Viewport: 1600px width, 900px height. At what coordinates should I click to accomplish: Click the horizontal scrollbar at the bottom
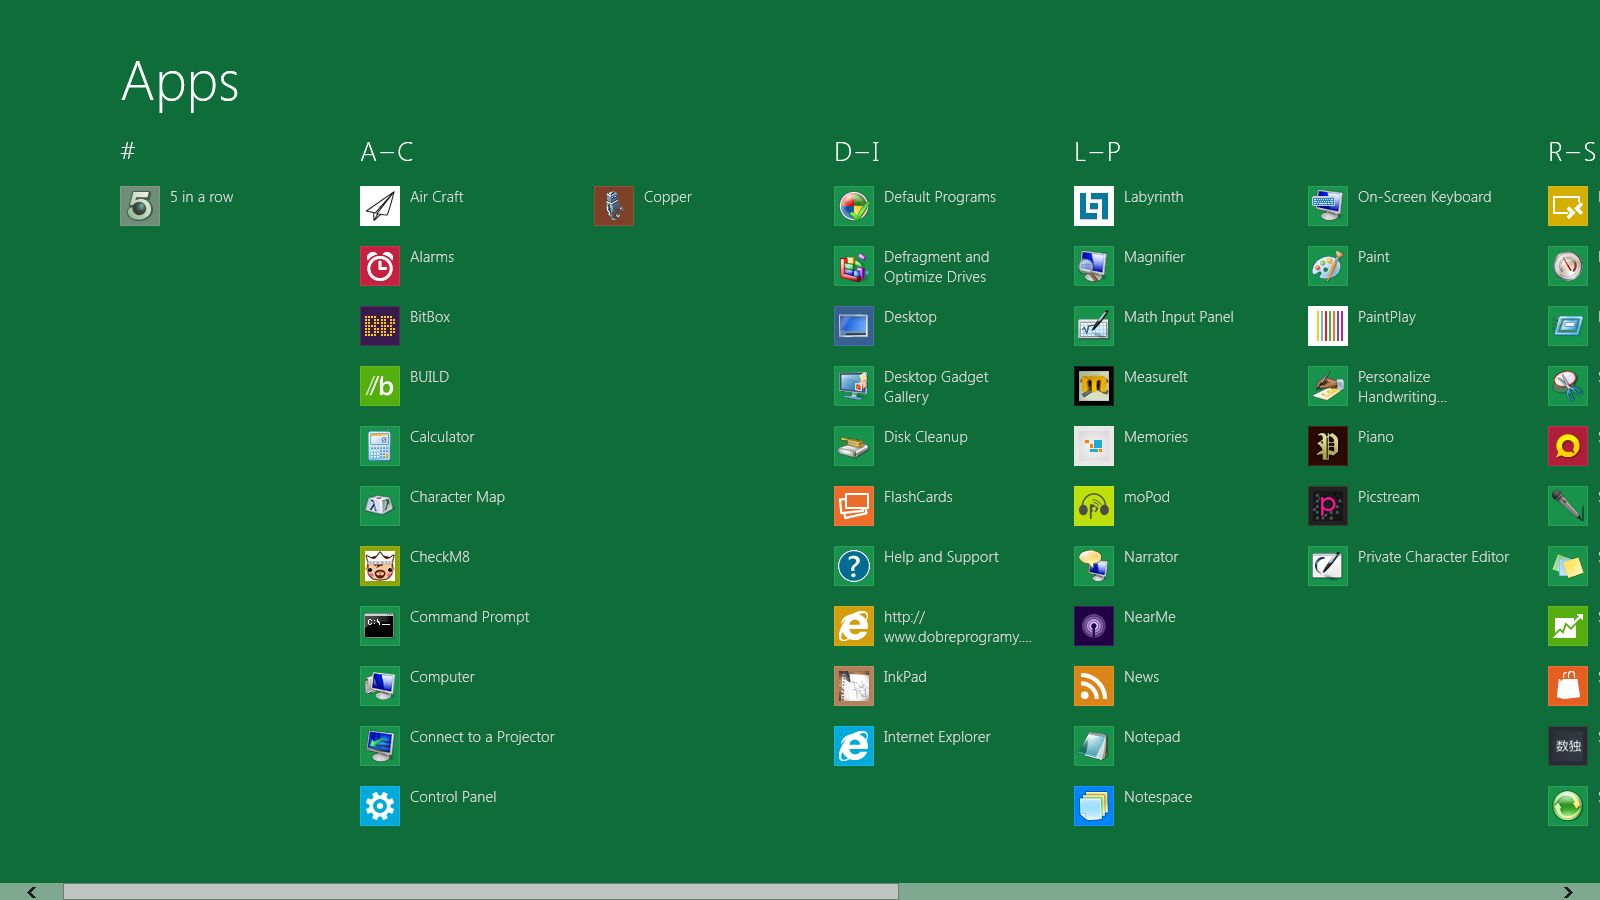point(480,890)
